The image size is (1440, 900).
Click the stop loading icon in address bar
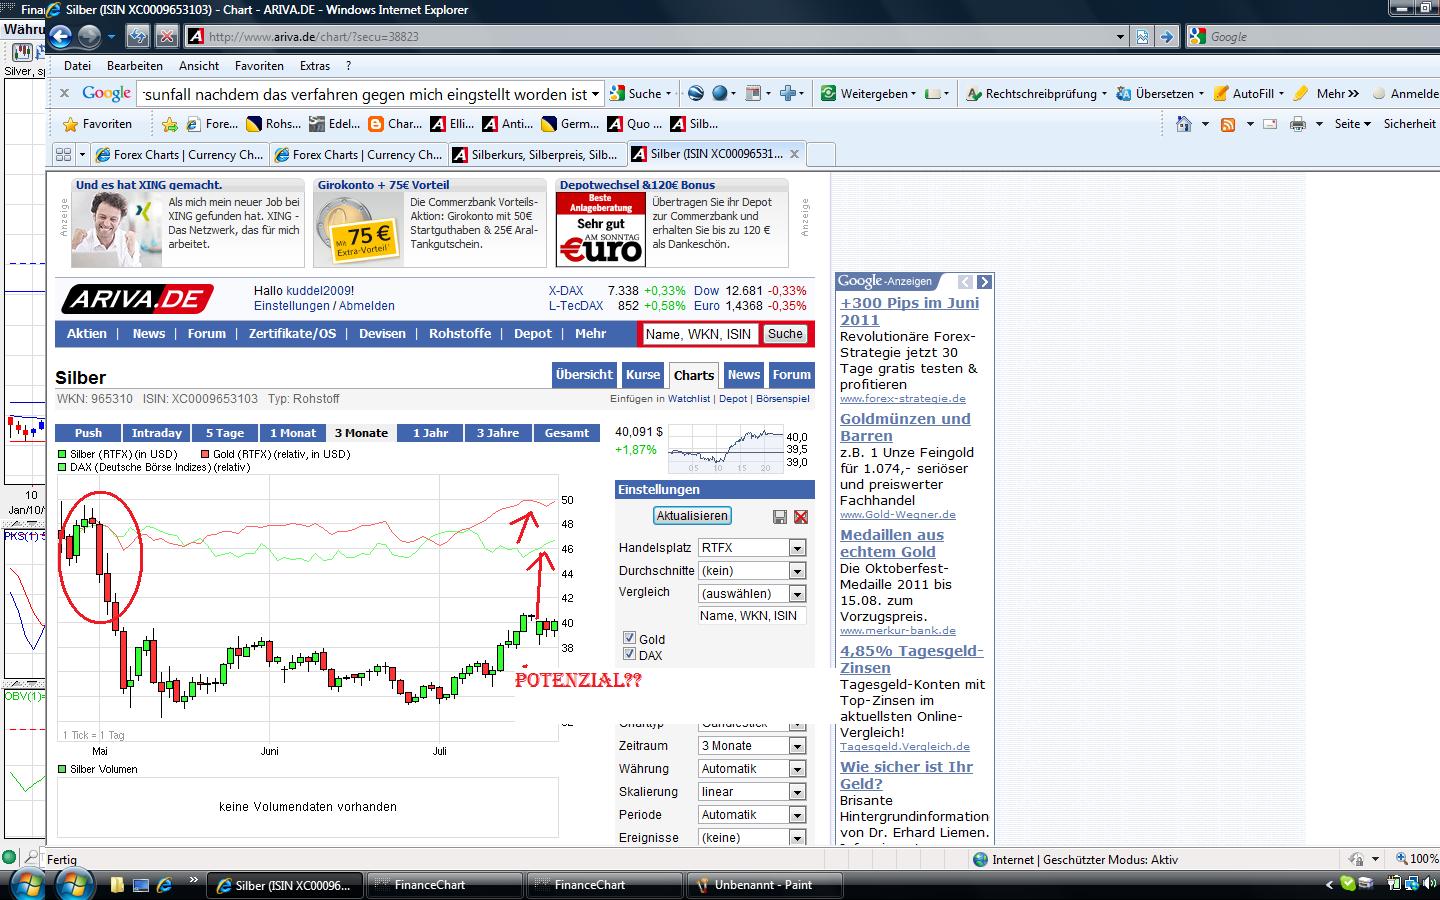point(167,37)
